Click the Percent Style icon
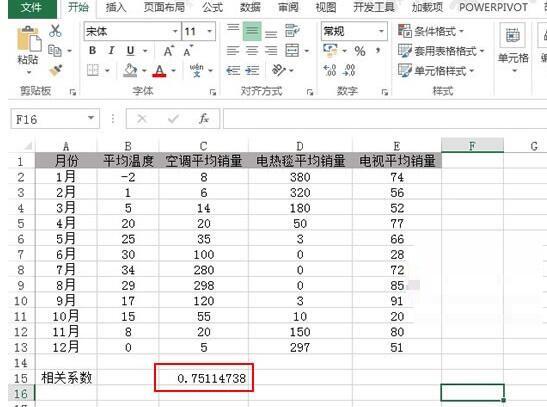The width and height of the screenshot is (547, 407). pyautogui.click(x=360, y=51)
